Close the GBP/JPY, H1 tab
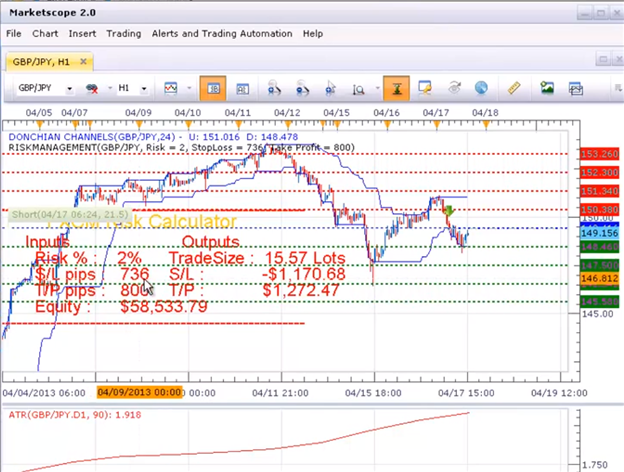624x472 pixels. click(x=83, y=62)
